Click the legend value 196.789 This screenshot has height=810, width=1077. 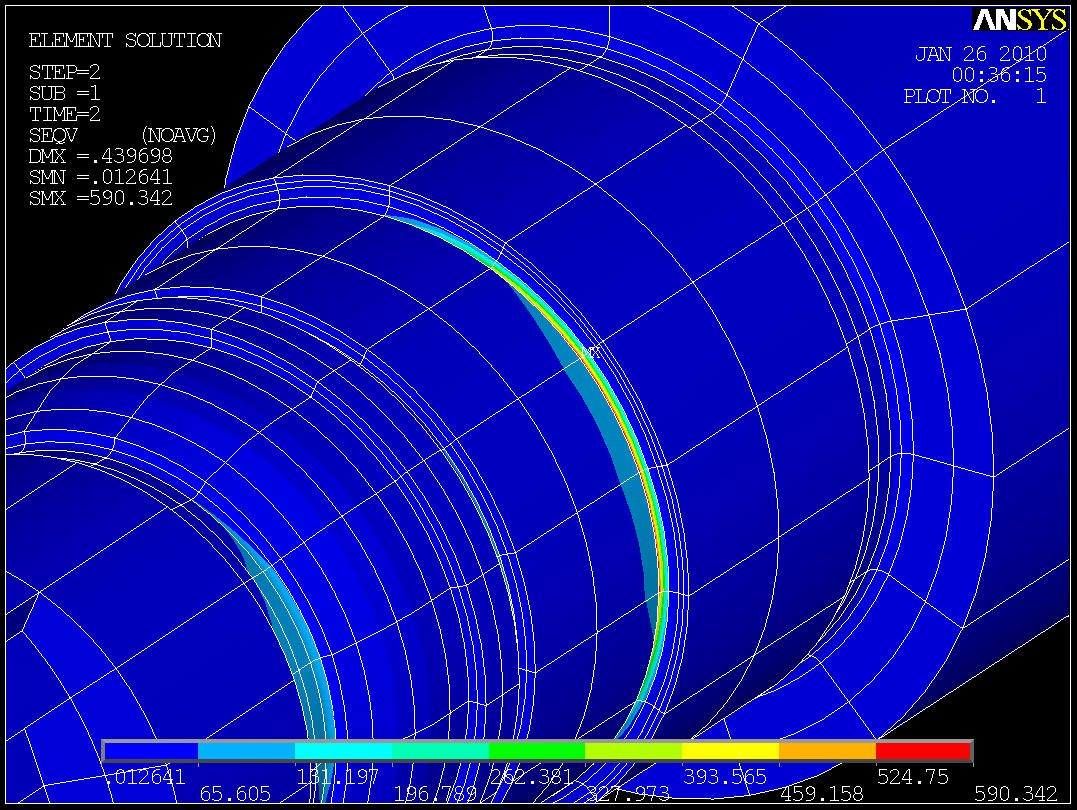coord(435,794)
